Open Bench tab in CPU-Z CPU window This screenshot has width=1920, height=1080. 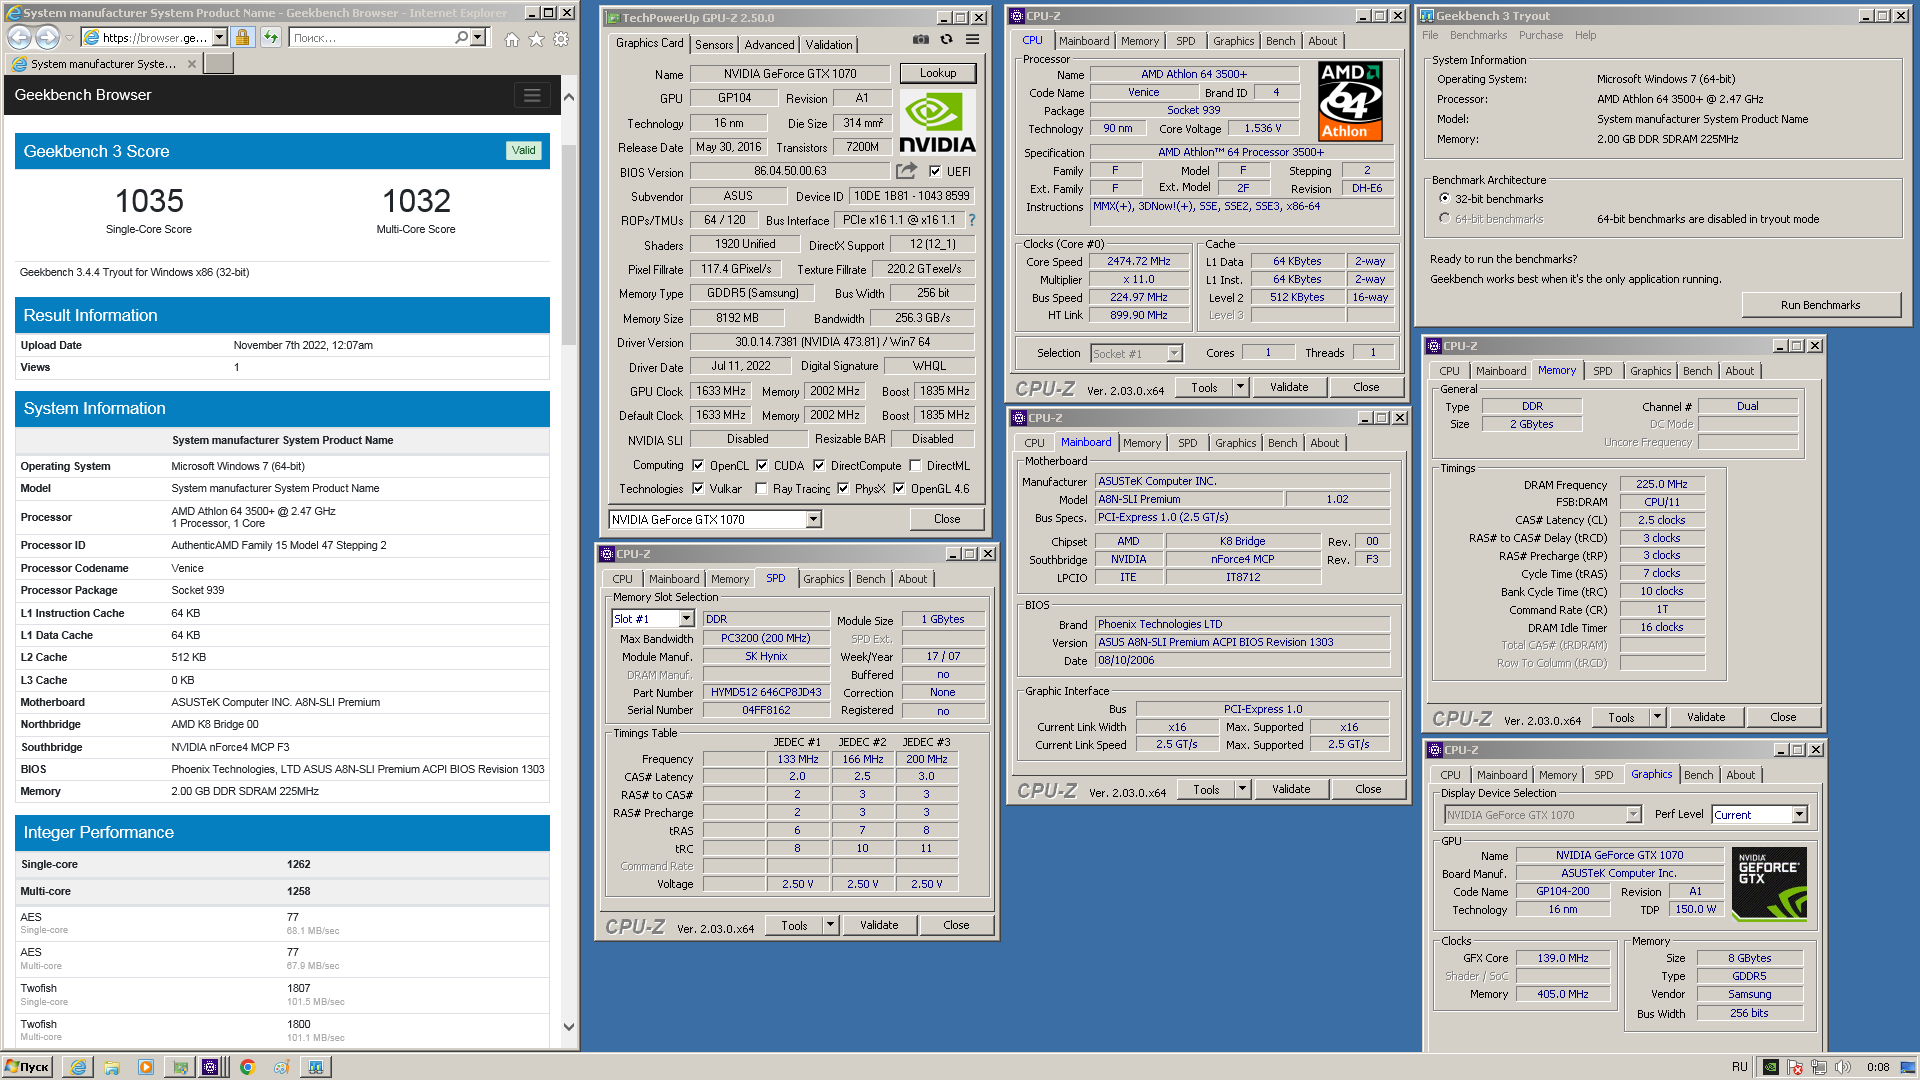click(x=1280, y=41)
